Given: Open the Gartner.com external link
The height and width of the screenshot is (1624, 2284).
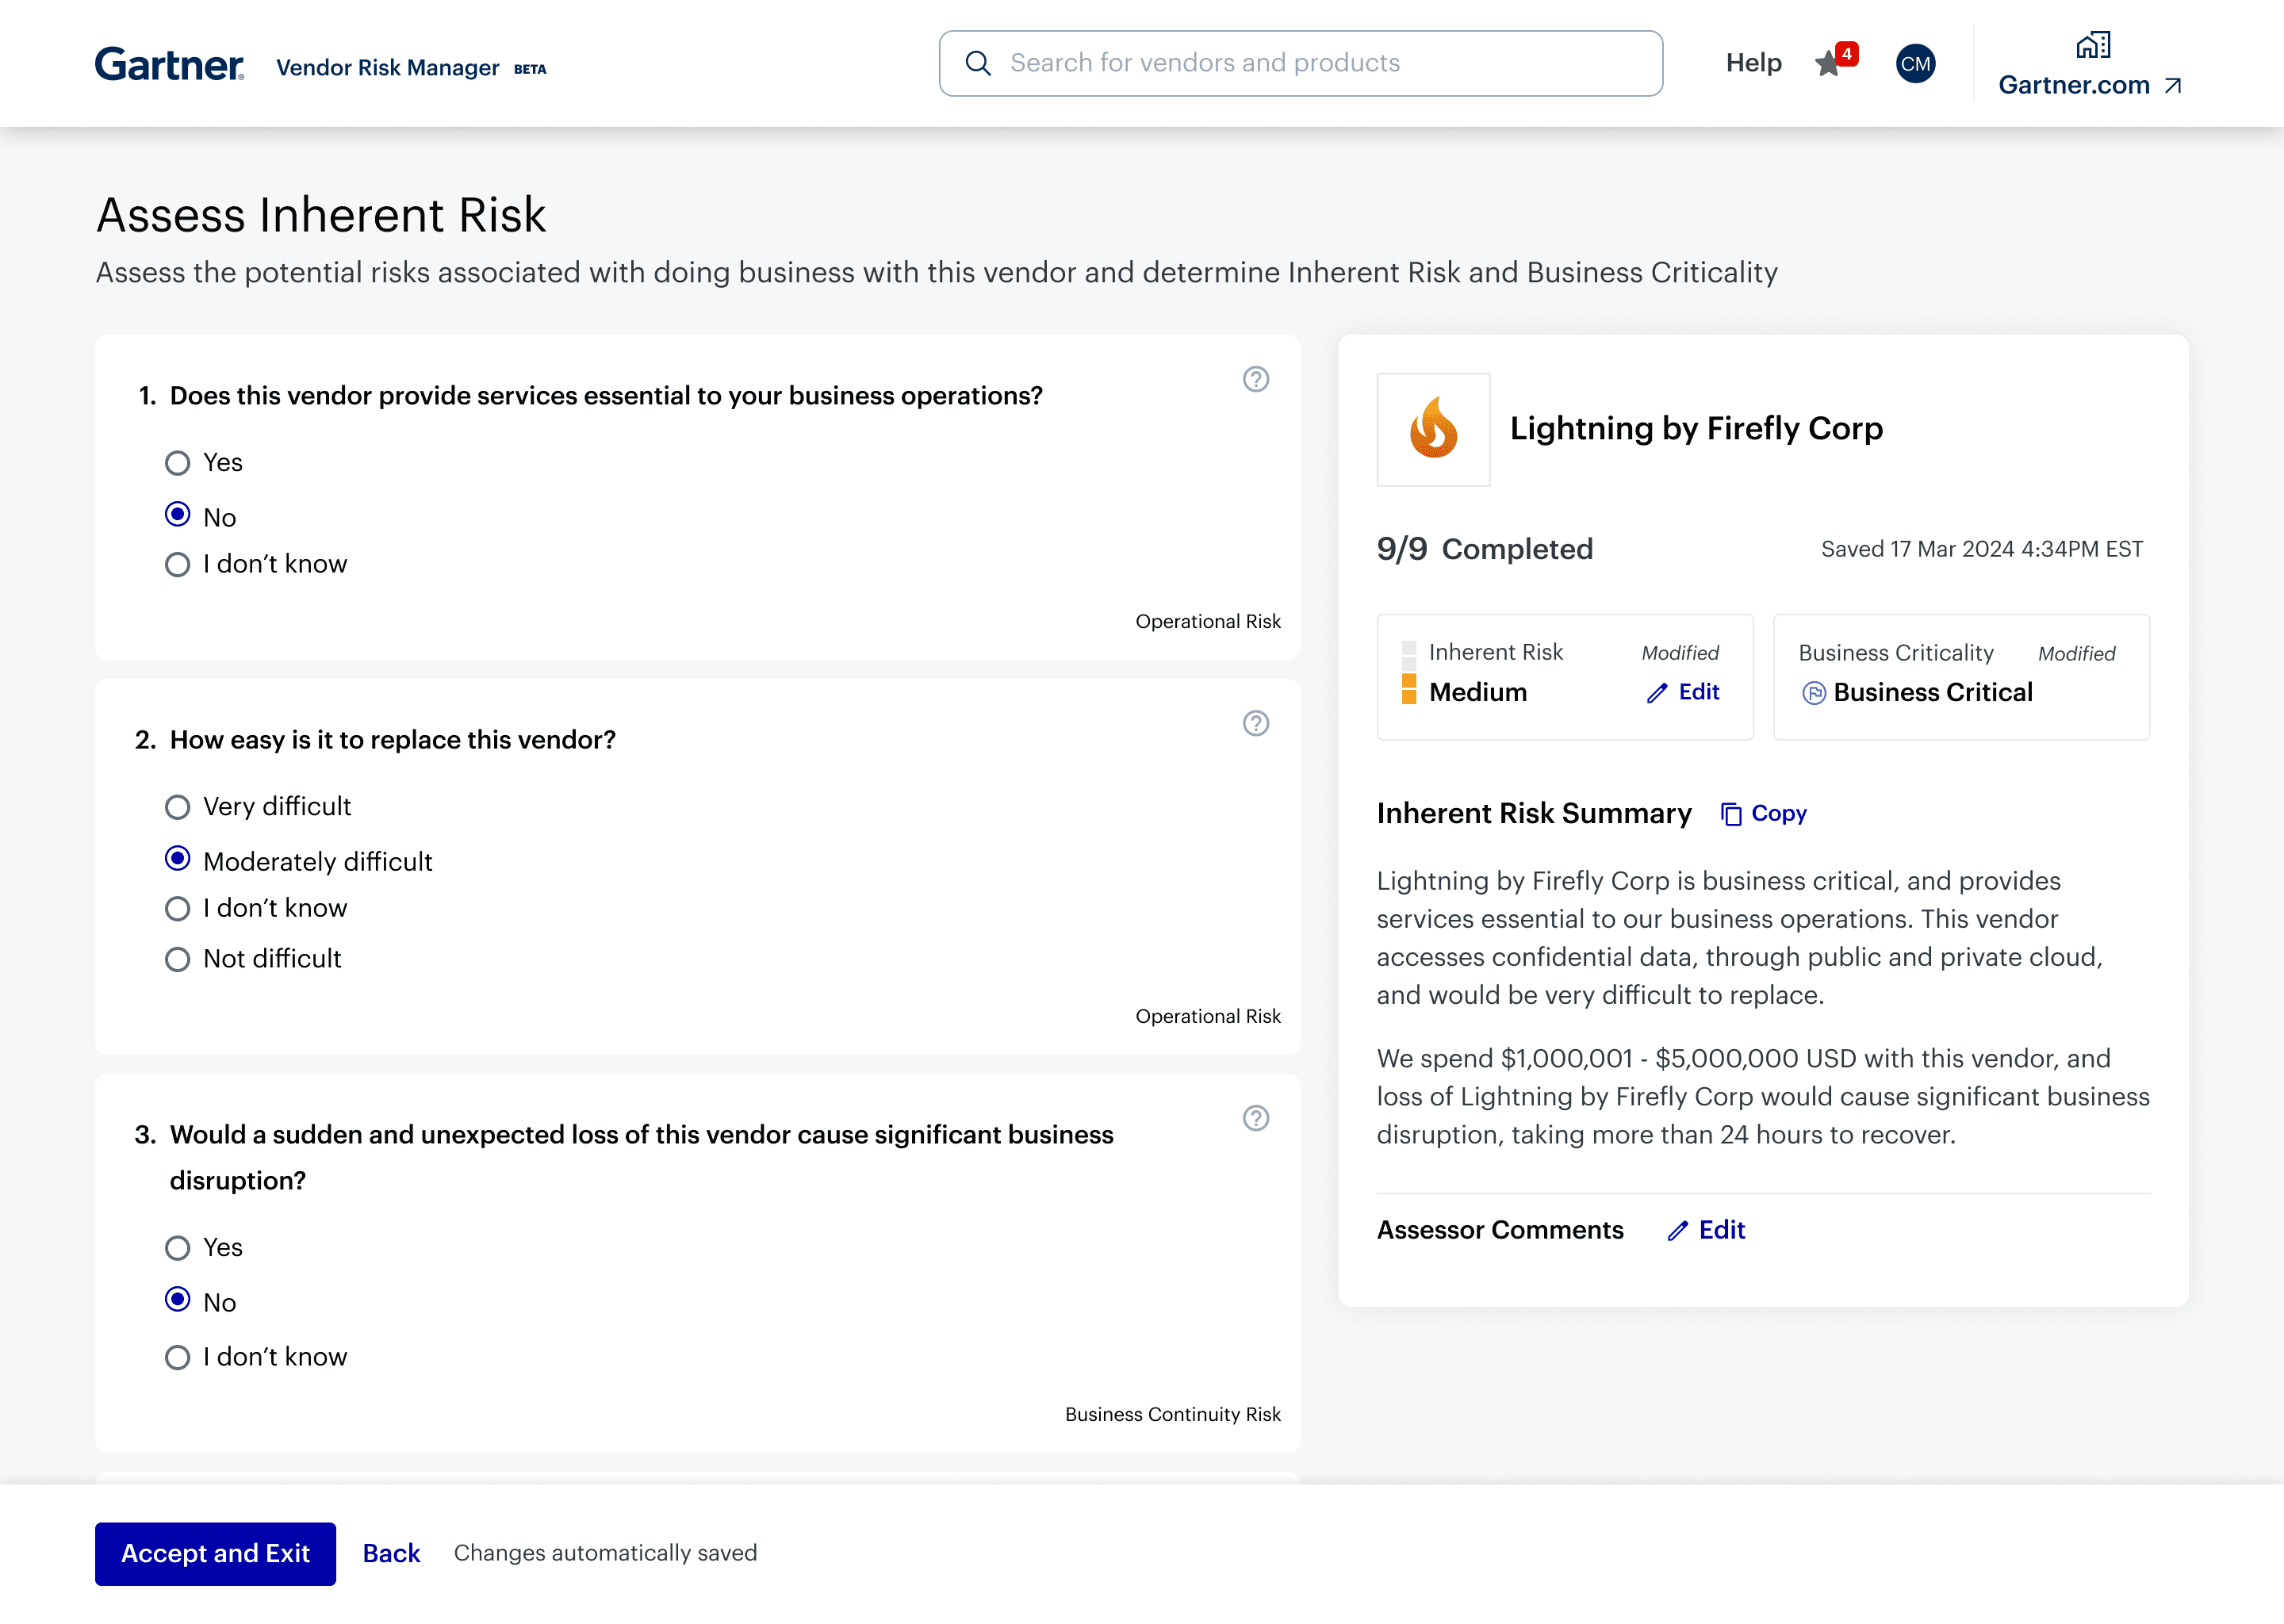Looking at the screenshot, I should tap(2090, 85).
